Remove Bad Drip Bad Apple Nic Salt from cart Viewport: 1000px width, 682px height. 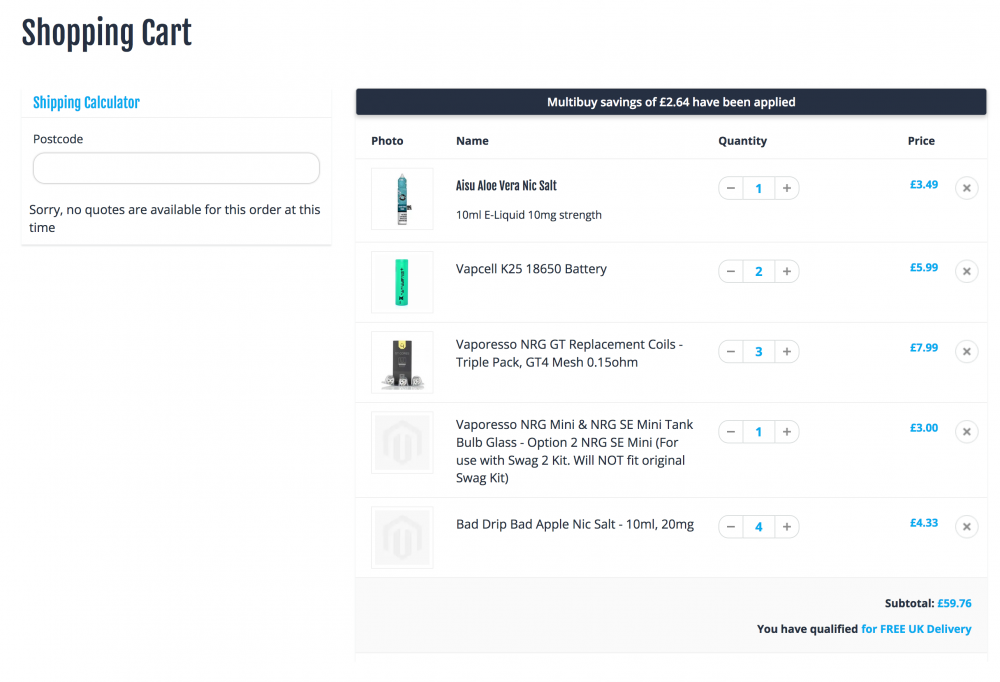coord(967,527)
